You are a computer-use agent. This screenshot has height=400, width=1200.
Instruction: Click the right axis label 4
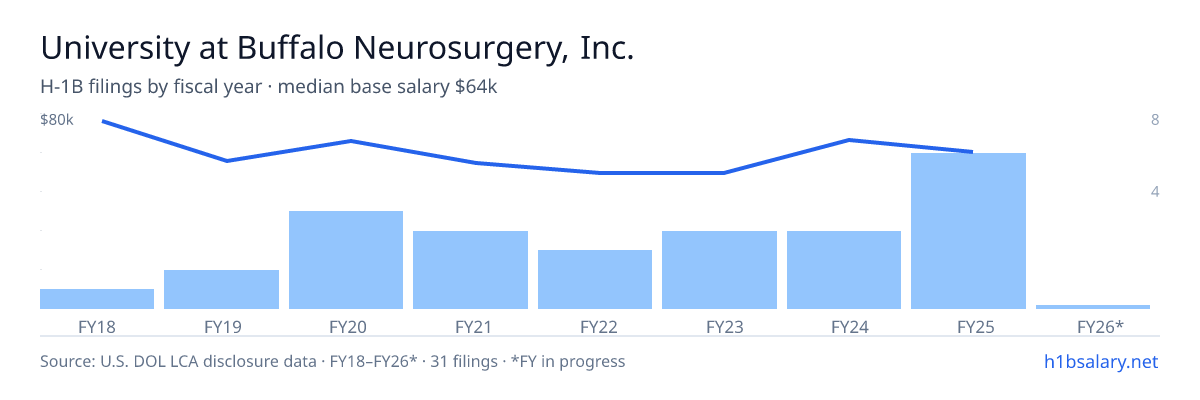click(1155, 191)
